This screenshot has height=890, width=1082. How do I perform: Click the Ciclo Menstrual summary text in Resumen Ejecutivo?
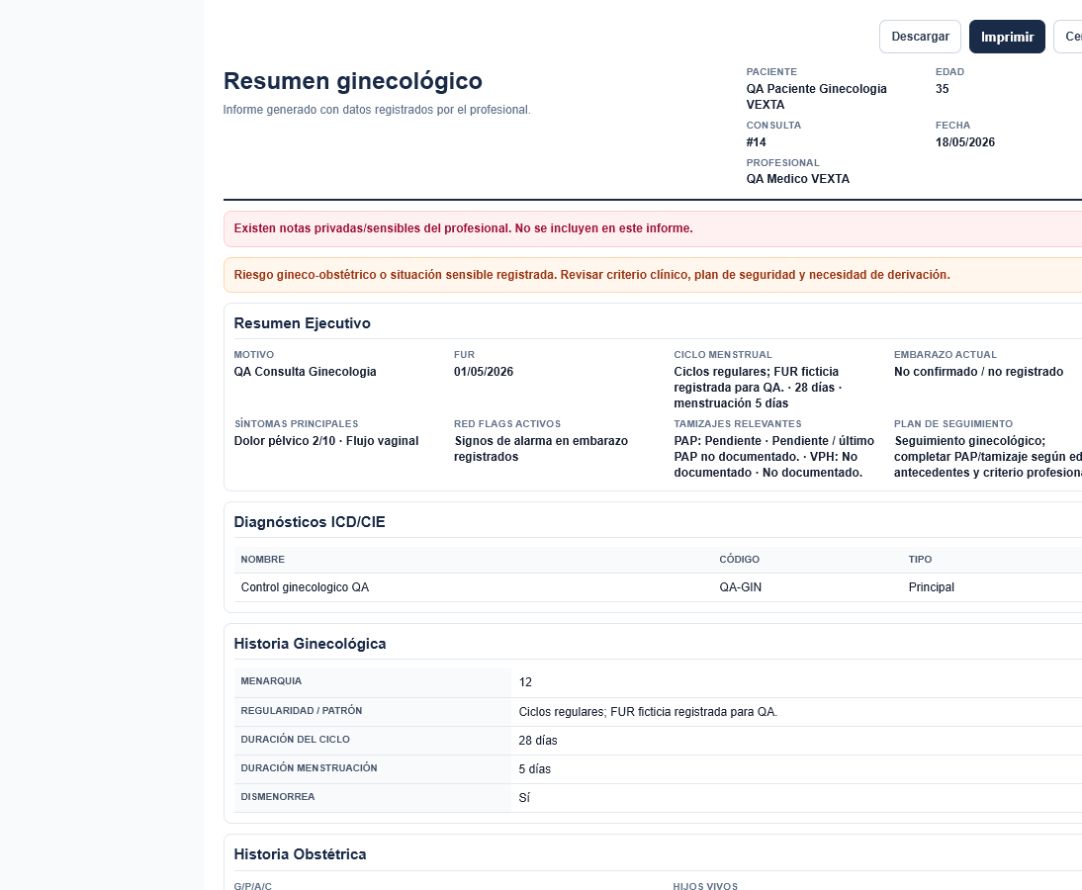pos(758,388)
